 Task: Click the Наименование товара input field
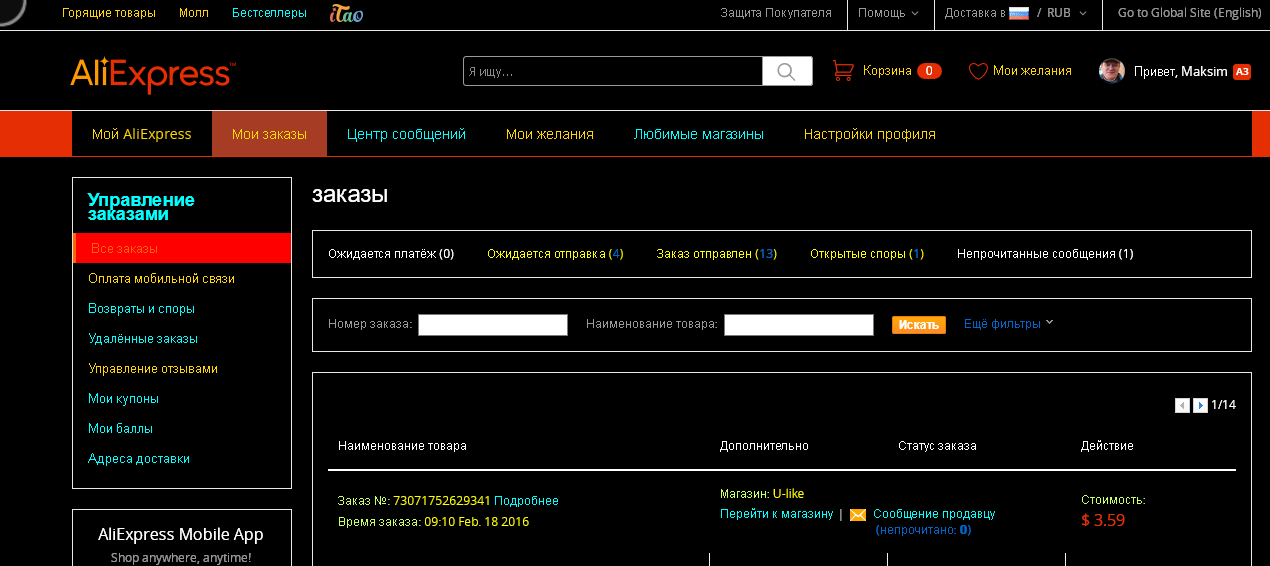[799, 325]
